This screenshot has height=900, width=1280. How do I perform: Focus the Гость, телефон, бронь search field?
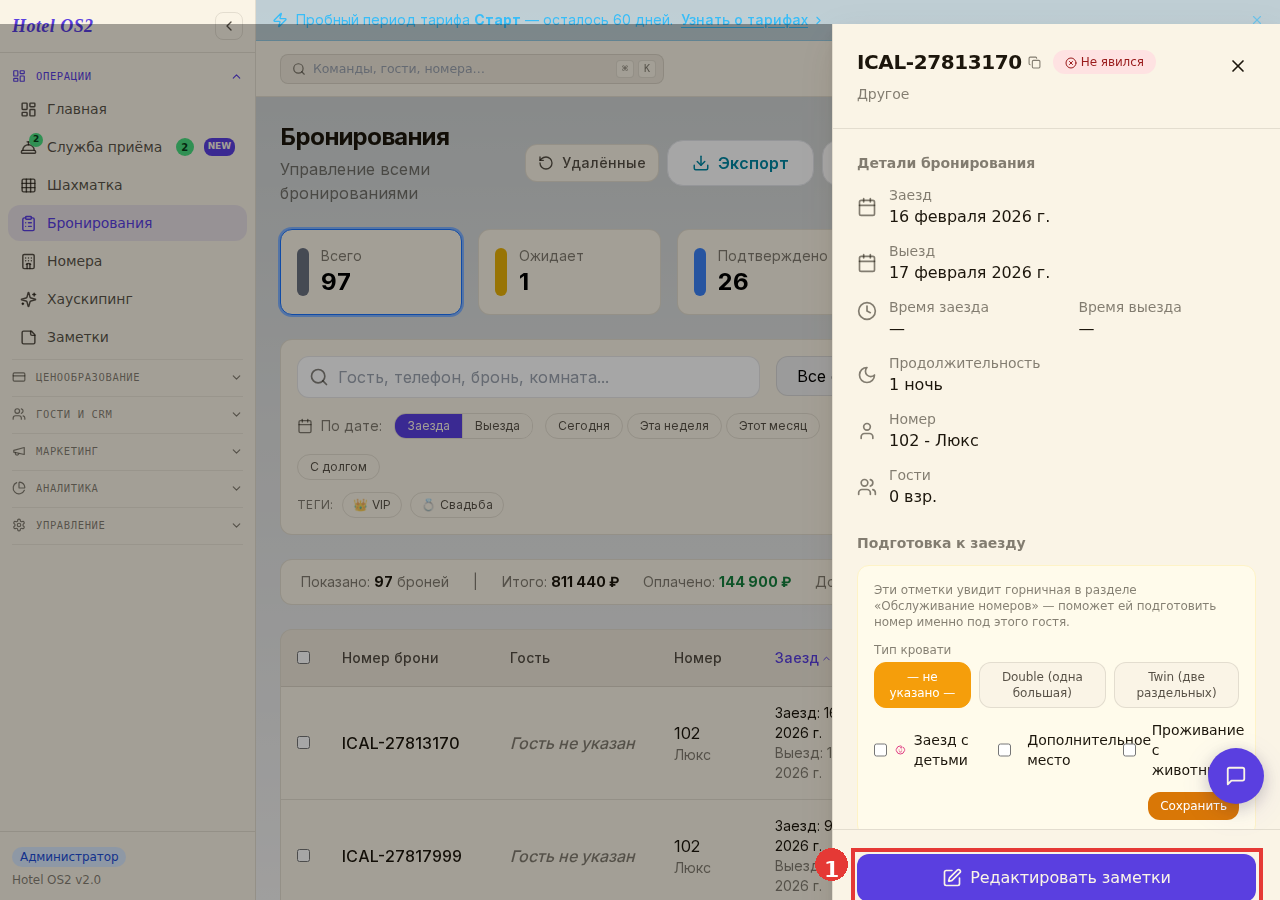(528, 377)
